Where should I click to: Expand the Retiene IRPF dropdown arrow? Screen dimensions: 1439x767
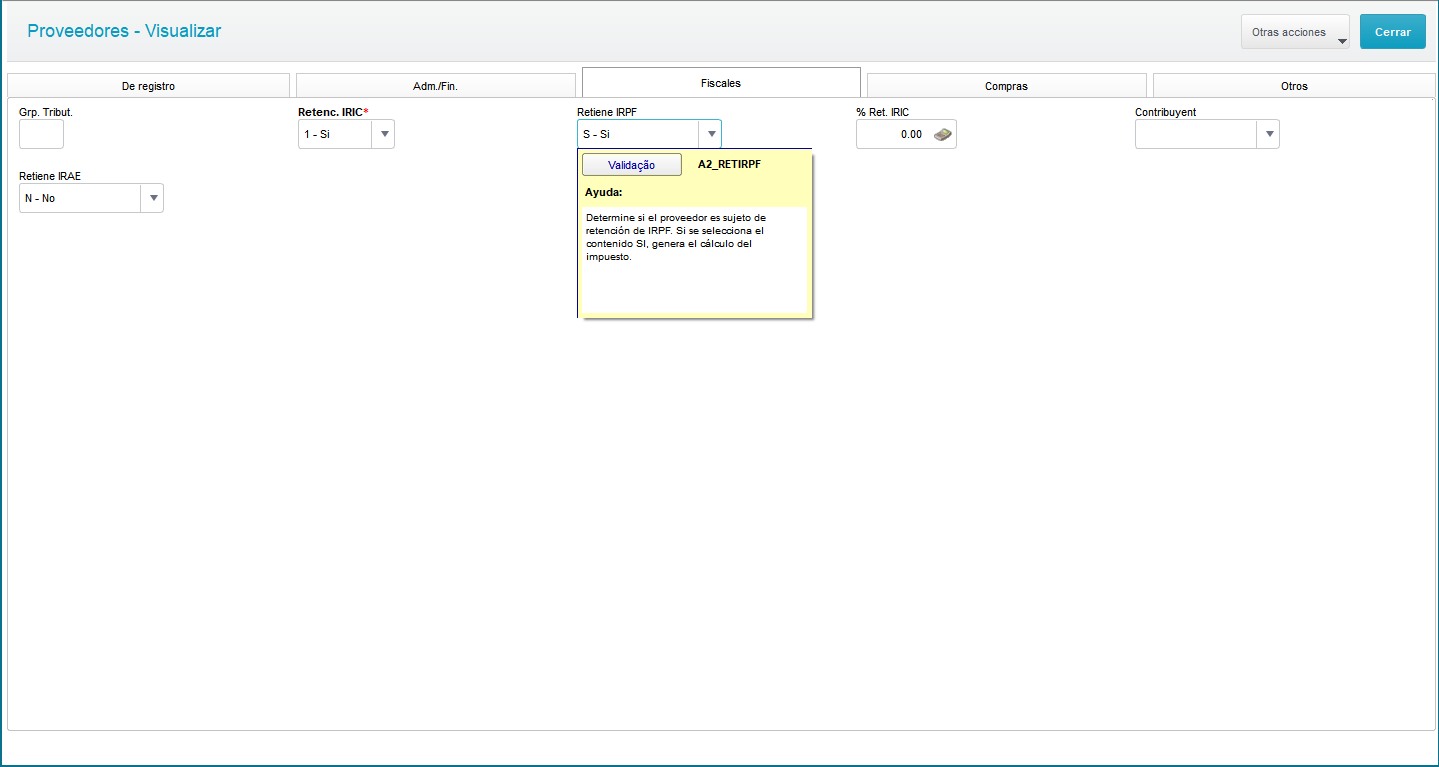[x=710, y=134]
